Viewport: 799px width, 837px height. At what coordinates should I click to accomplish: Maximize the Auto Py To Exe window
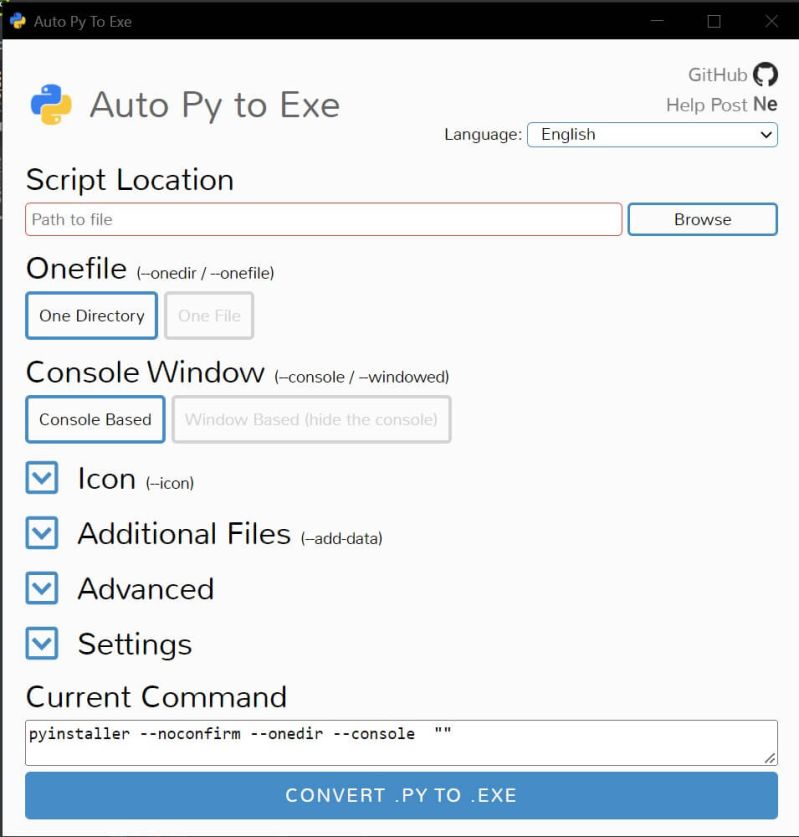pyautogui.click(x=714, y=21)
